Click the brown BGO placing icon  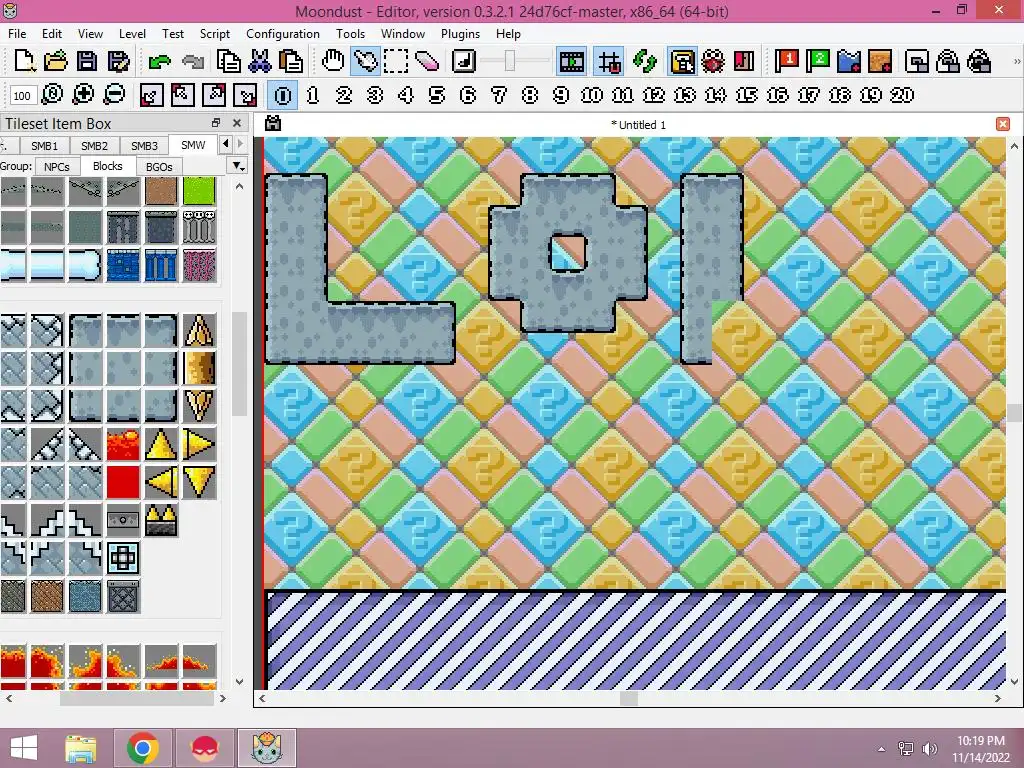pos(880,61)
